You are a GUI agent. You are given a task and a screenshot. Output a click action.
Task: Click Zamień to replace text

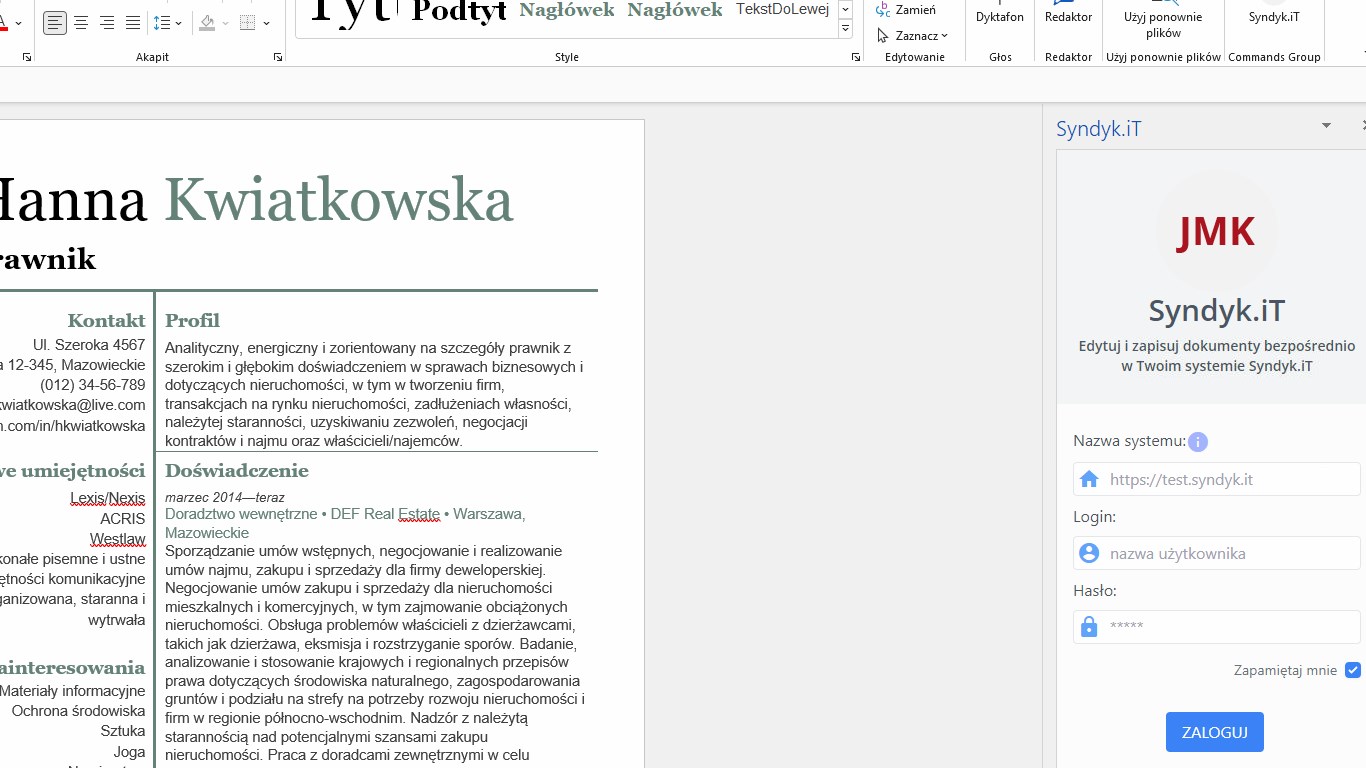(x=906, y=10)
